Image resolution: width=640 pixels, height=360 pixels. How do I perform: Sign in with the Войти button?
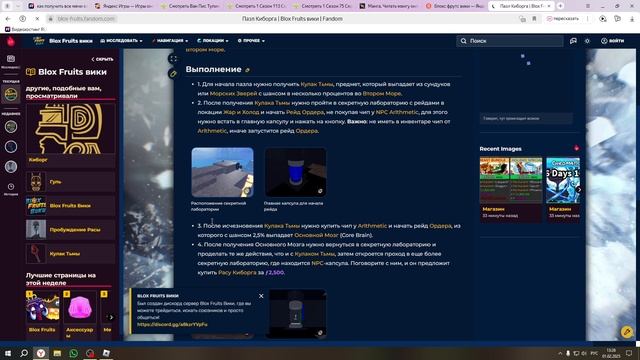pyautogui.click(x=612, y=41)
